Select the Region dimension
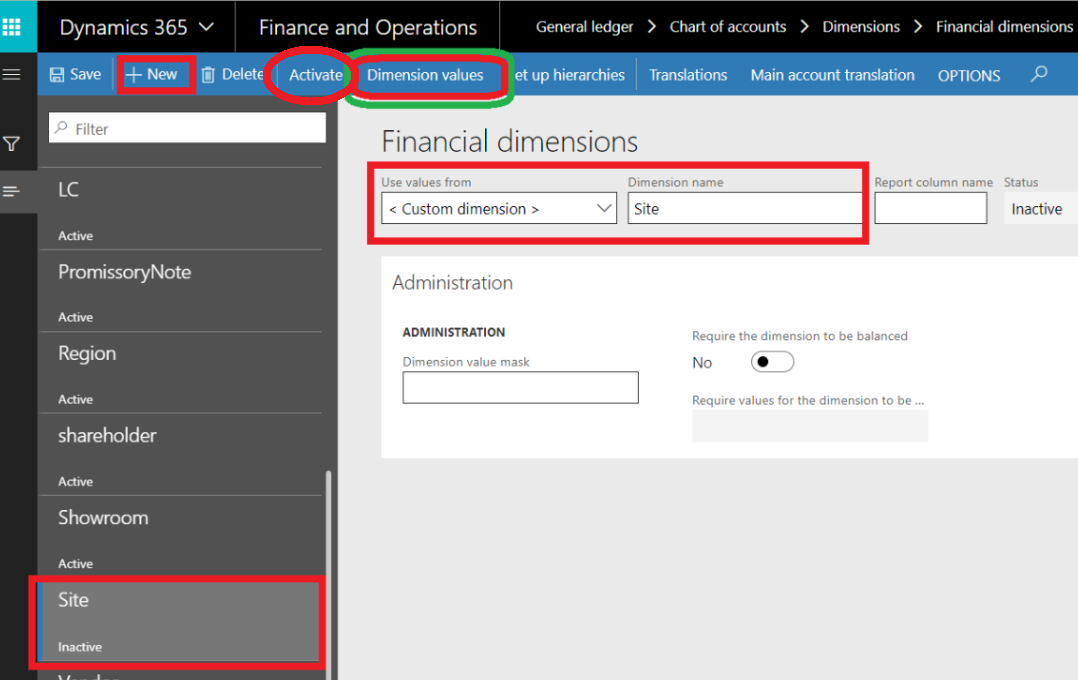This screenshot has height=680, width=1078. coord(180,373)
